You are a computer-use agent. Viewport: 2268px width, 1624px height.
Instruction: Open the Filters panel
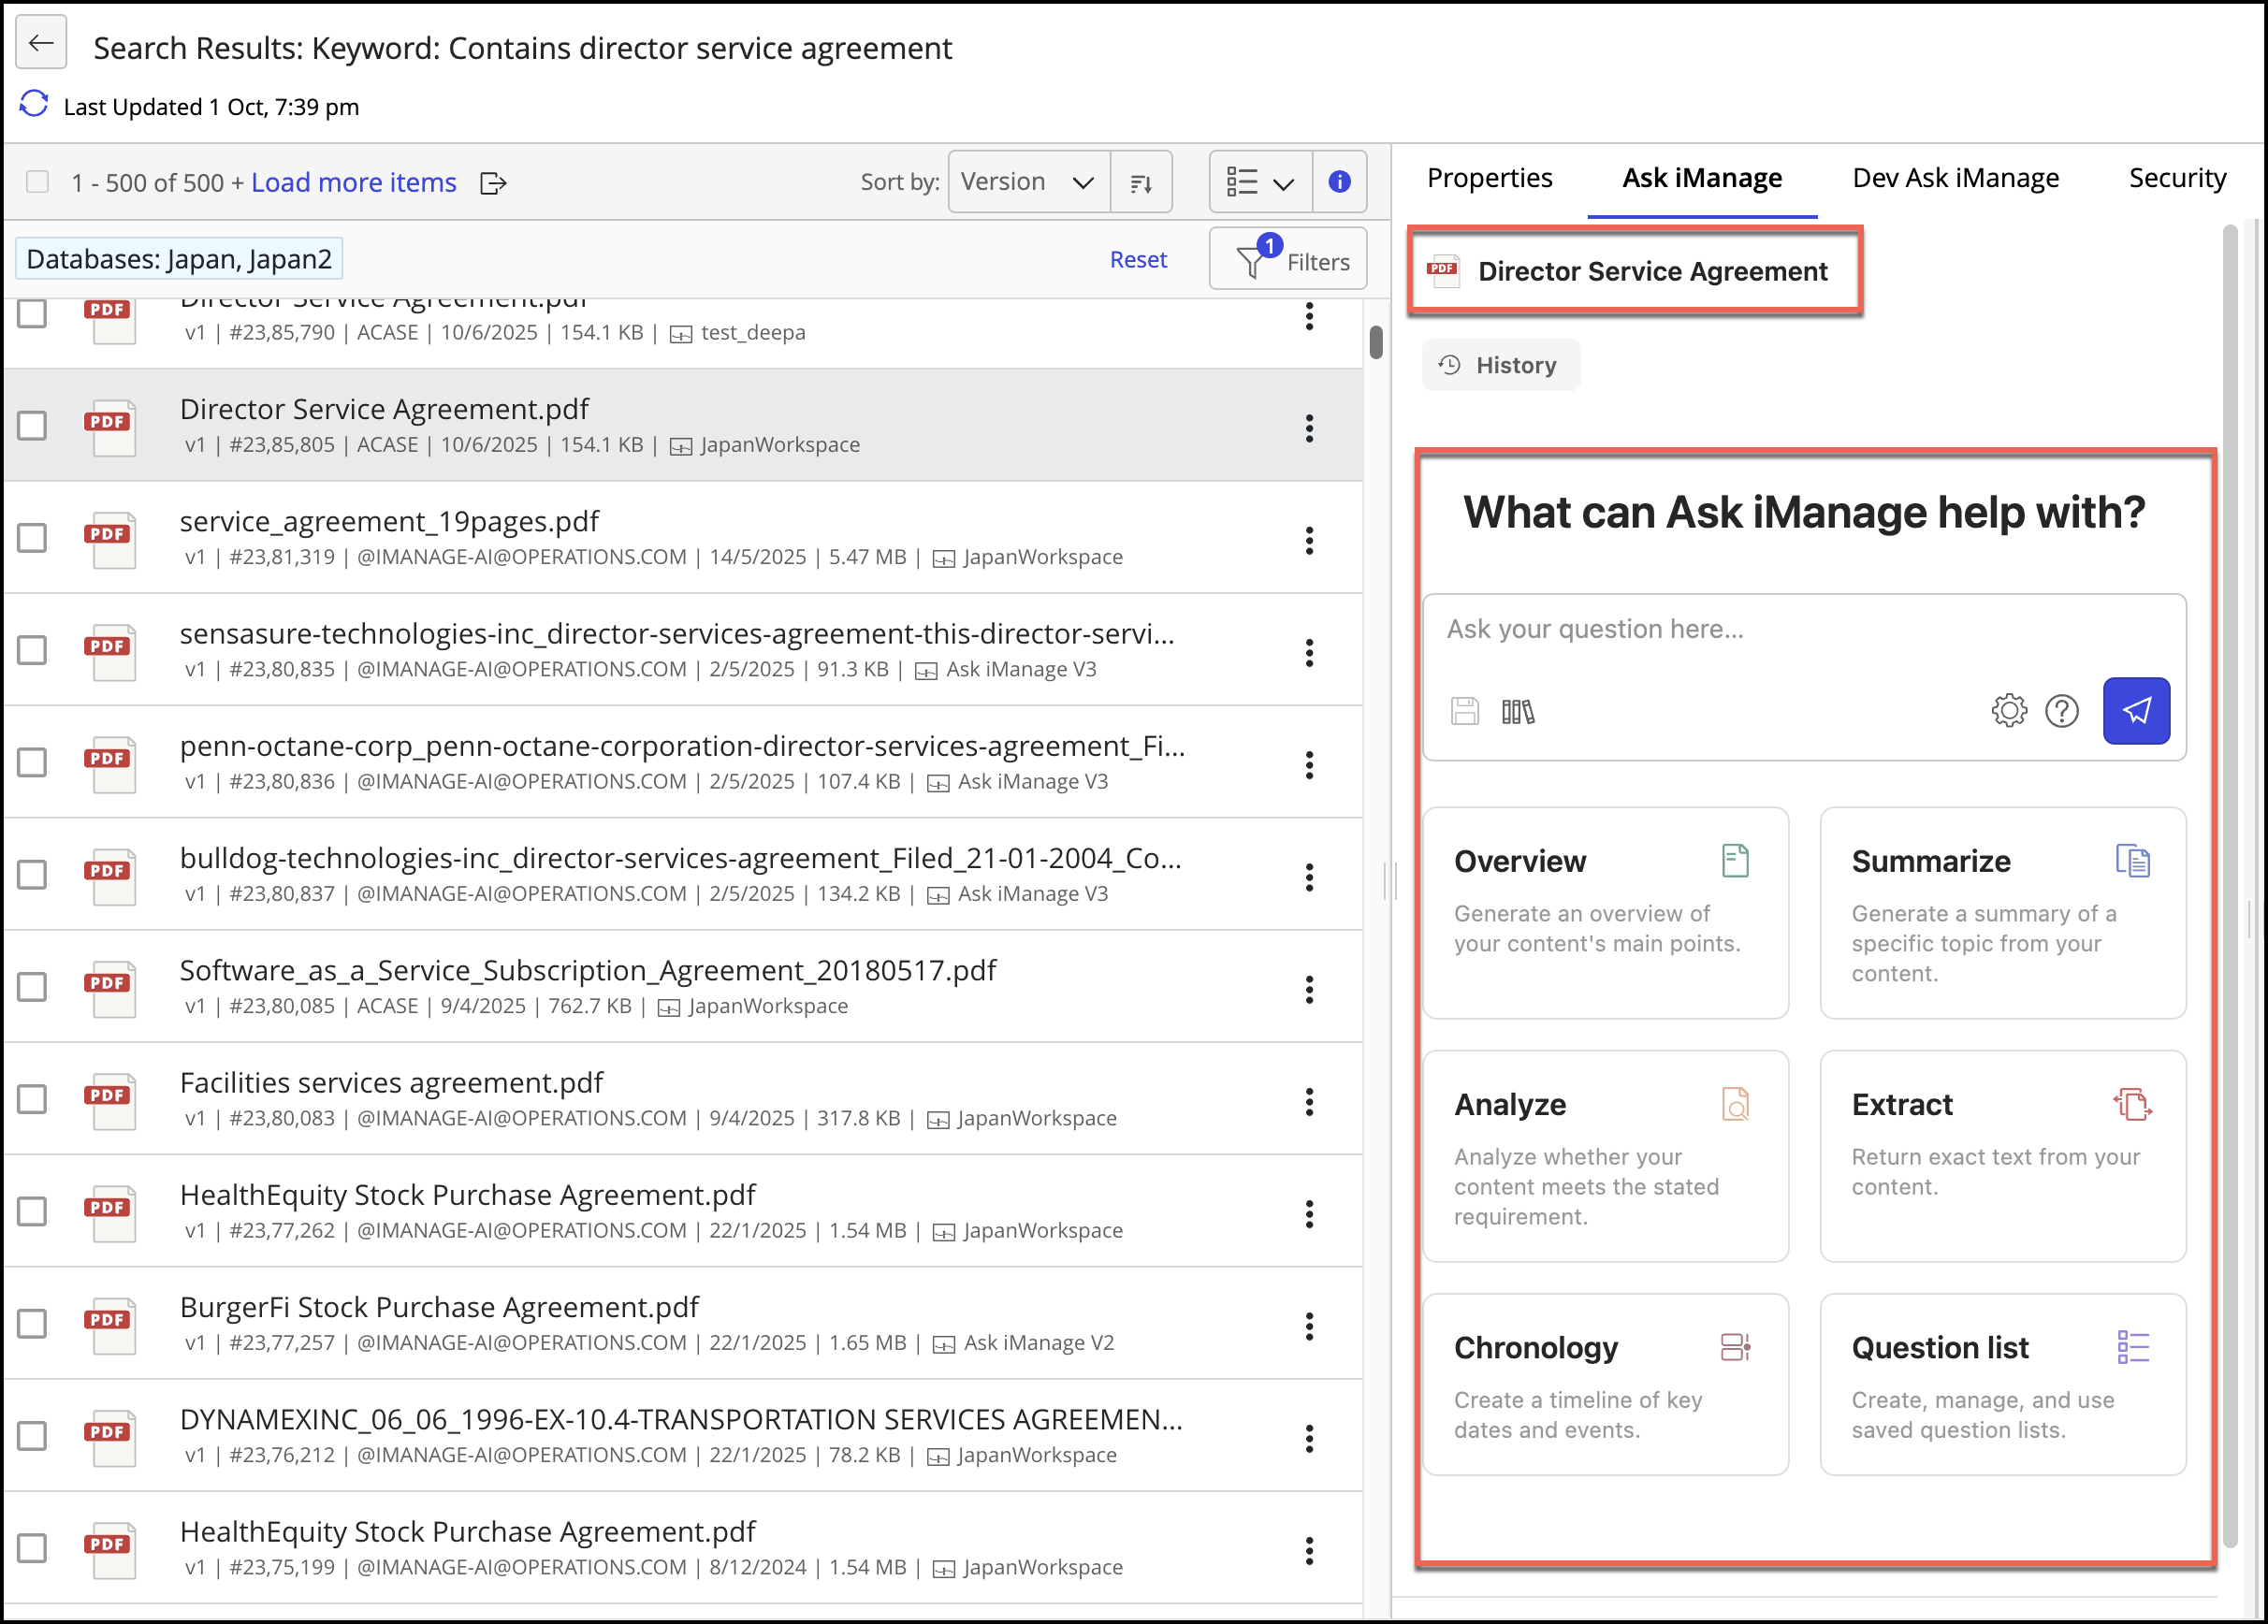[x=1288, y=260]
